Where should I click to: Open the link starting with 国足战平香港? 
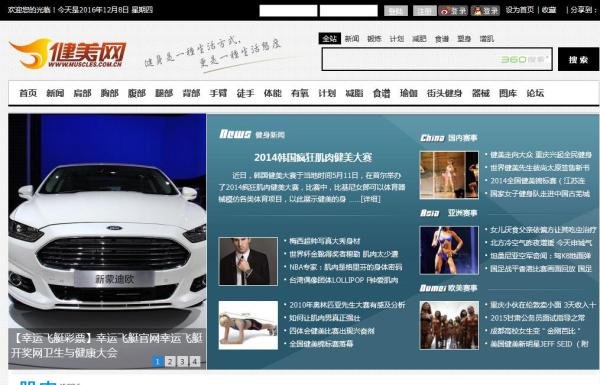point(541,269)
